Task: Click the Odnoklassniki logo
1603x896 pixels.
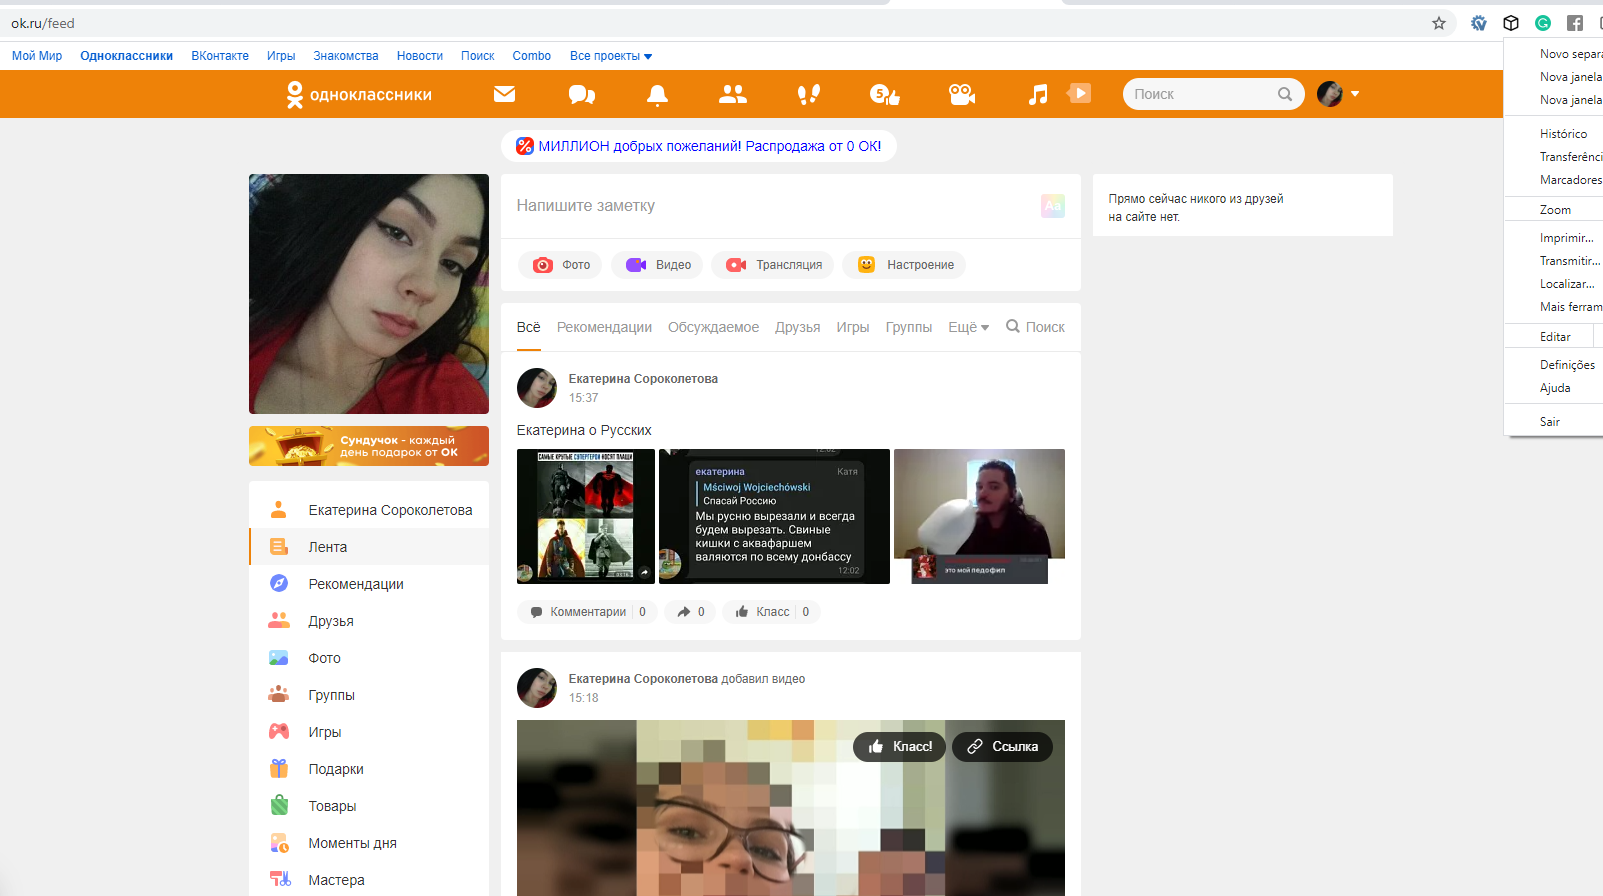Action: coord(359,94)
